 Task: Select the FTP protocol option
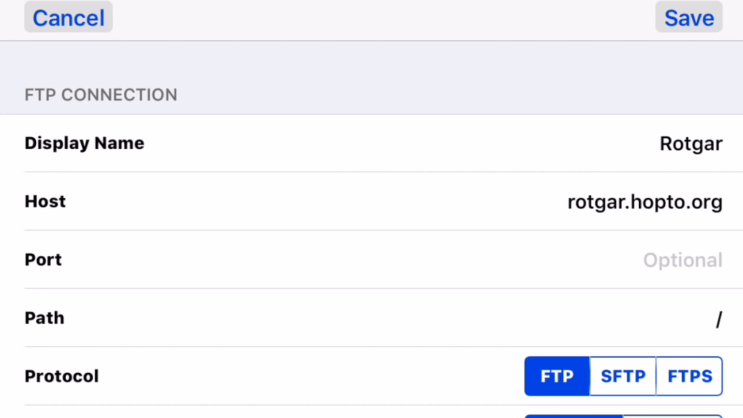[557, 377]
